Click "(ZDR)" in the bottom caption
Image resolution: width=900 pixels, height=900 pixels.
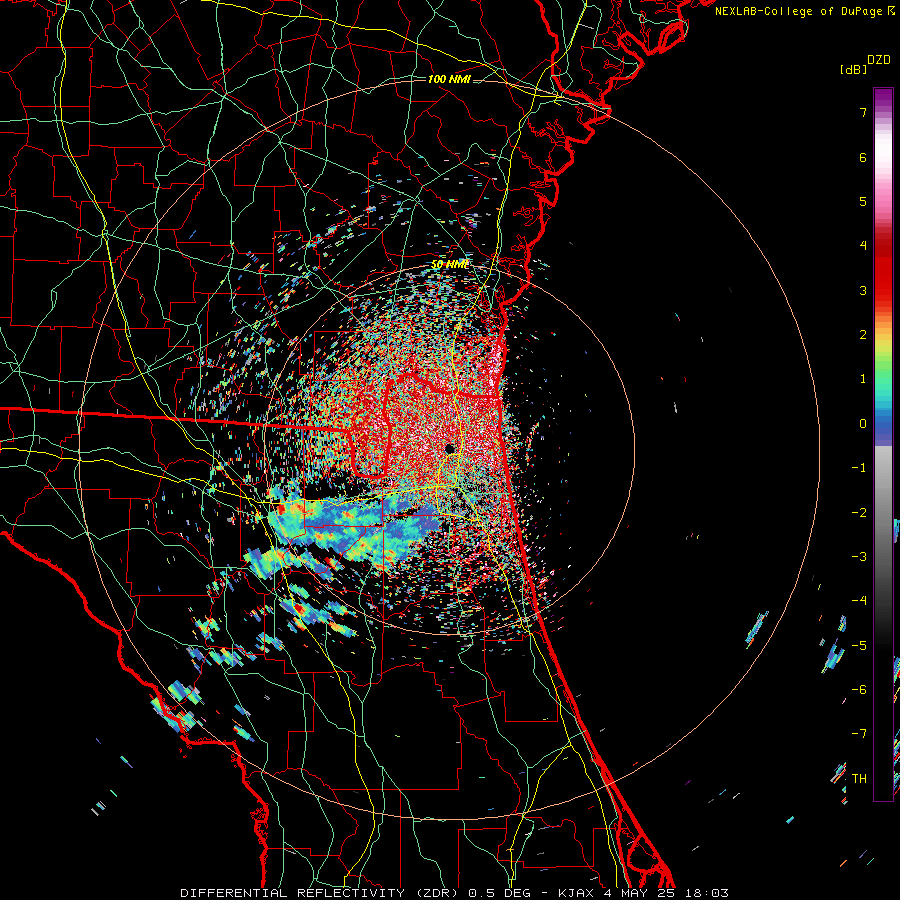pyautogui.click(x=438, y=893)
